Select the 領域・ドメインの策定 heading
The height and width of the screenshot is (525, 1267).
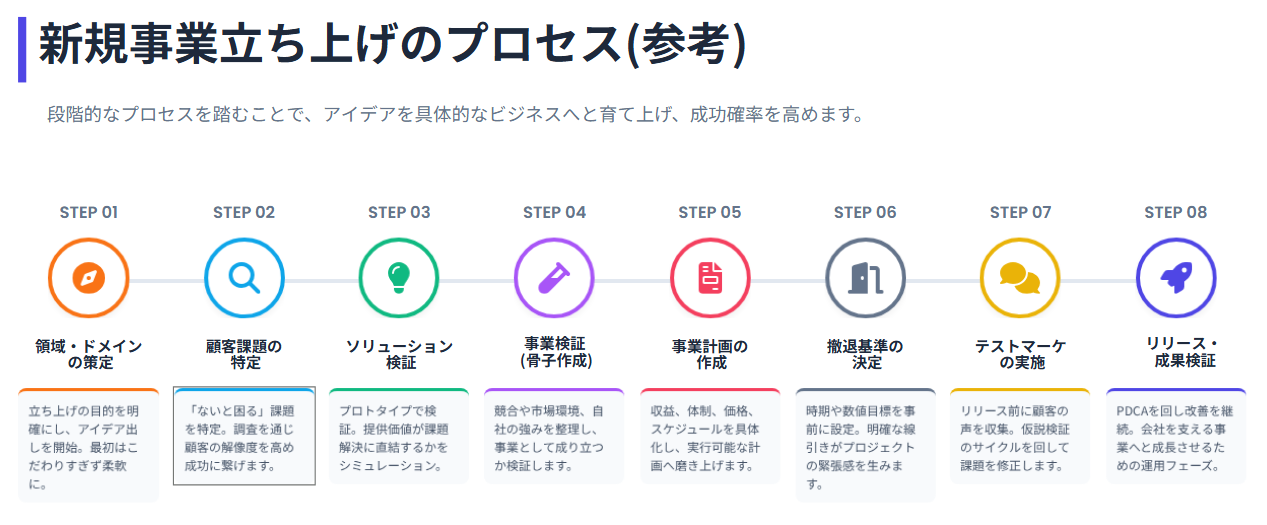coord(89,354)
